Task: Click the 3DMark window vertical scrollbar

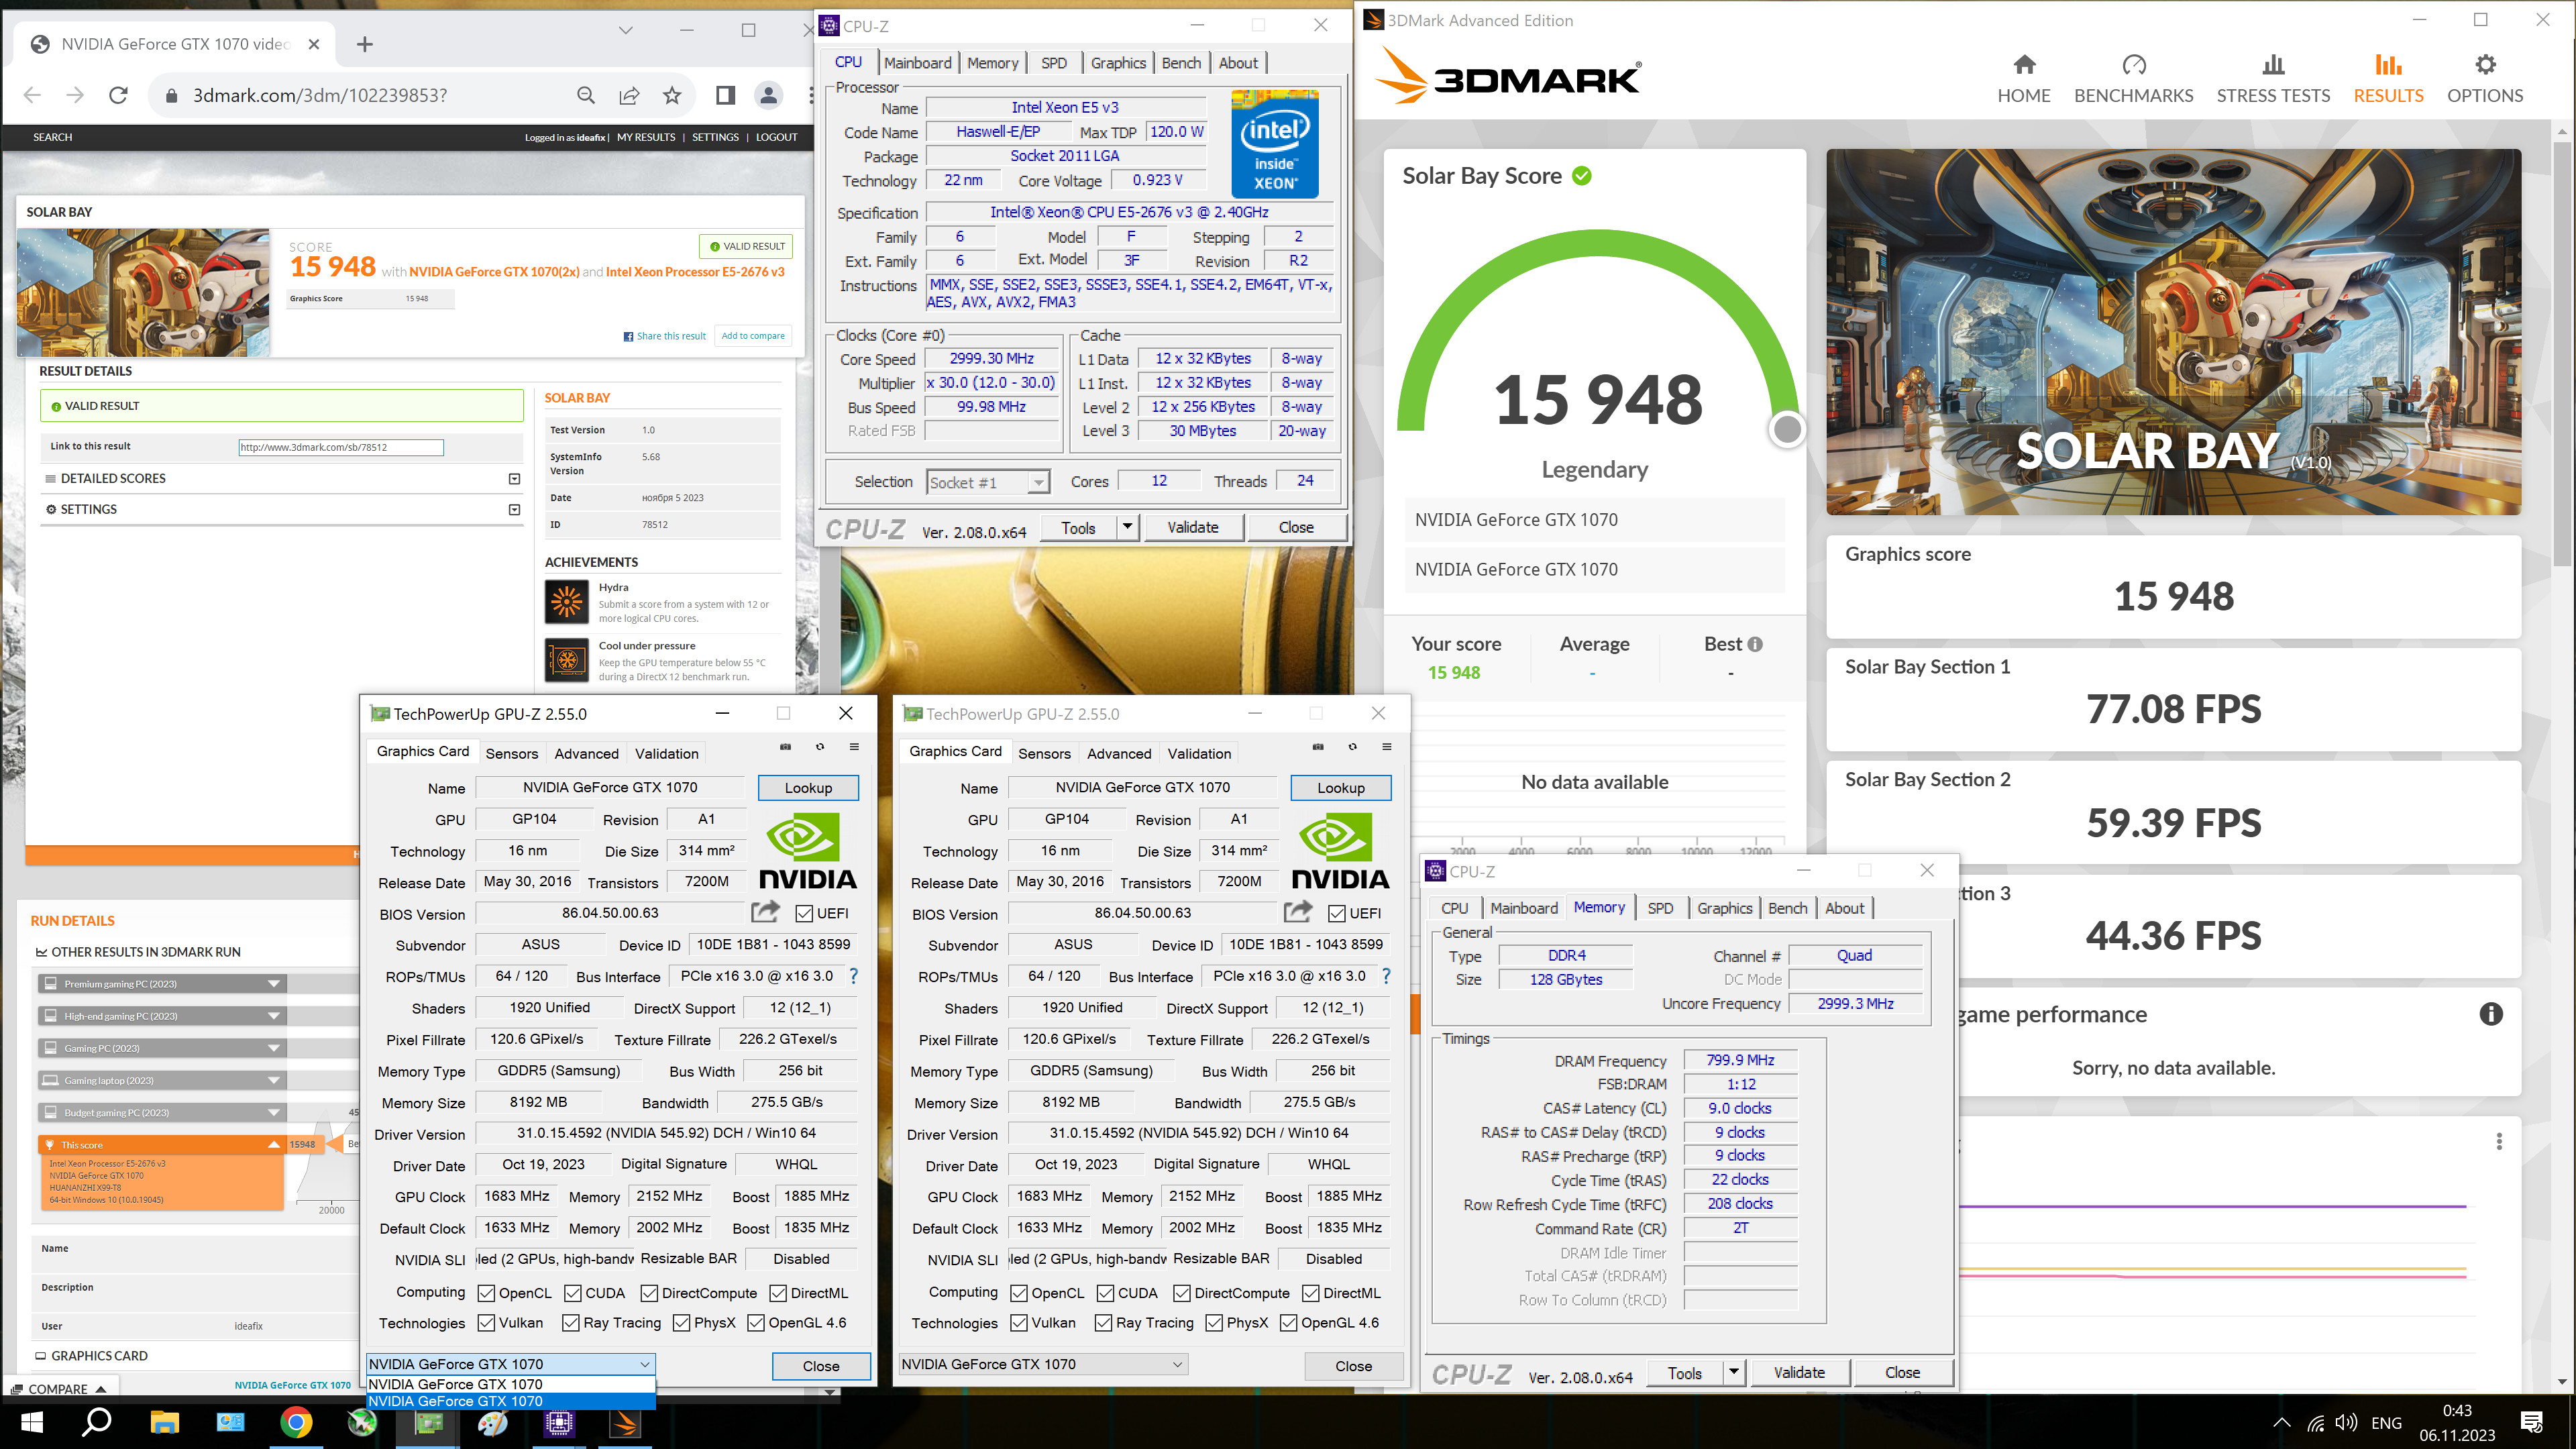Action: (2562, 355)
